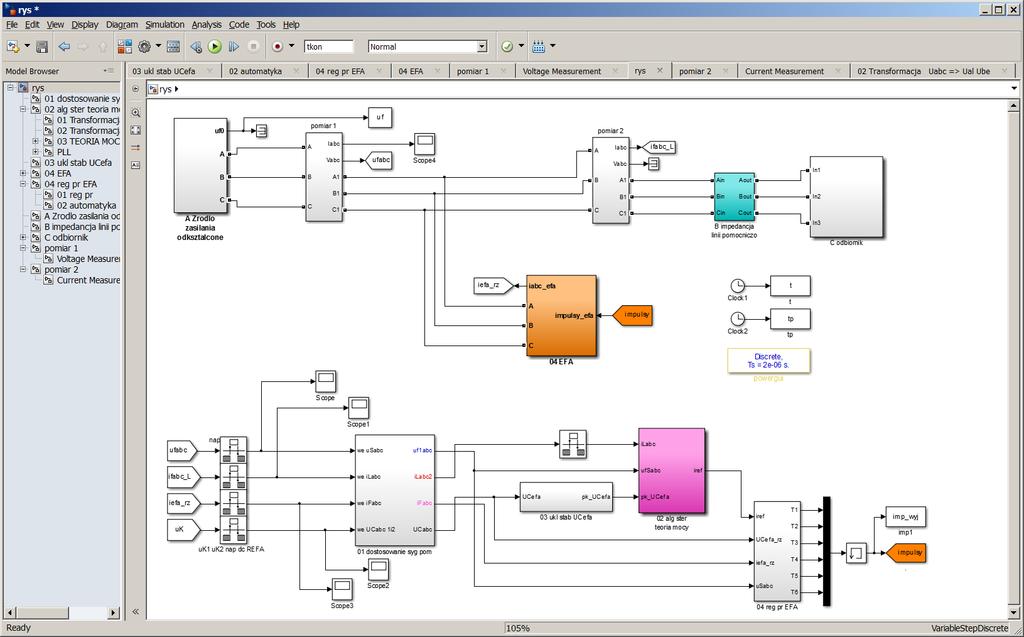Select the pink 02 alg ster block
This screenshot has width=1024, height=637.
click(x=671, y=471)
